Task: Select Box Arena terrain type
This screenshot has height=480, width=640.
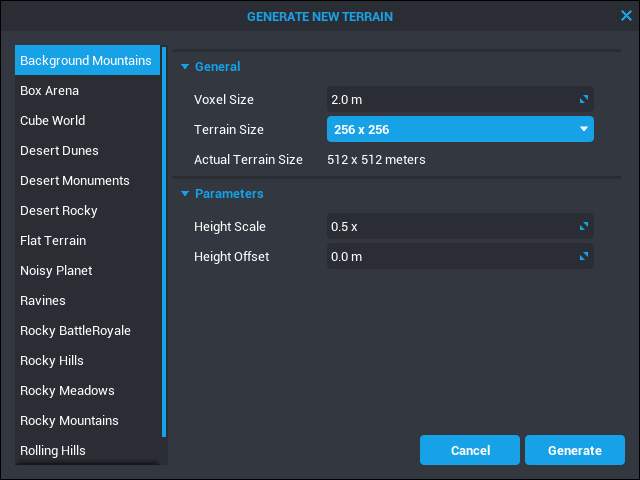Action: tap(50, 91)
